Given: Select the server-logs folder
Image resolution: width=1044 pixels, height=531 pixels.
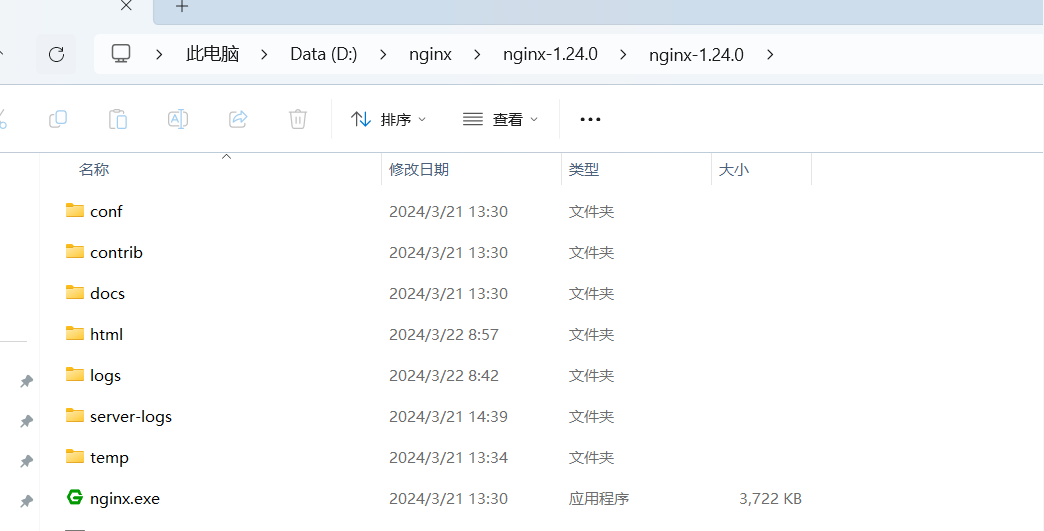Looking at the screenshot, I should [130, 416].
